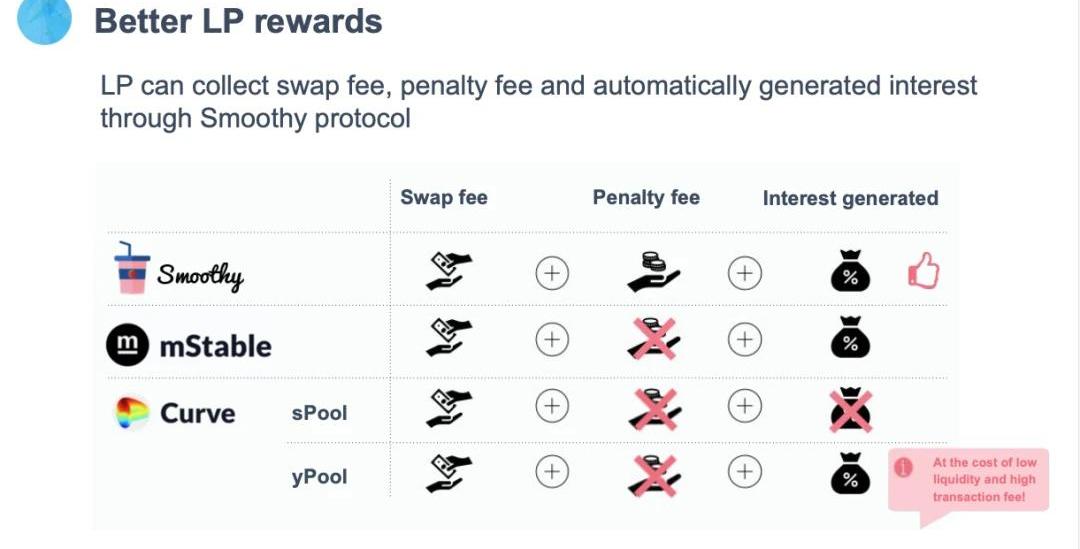Click sPool's crossed-out interest bag icon
Viewport: 1080px width, 549px height.
click(x=850, y=408)
